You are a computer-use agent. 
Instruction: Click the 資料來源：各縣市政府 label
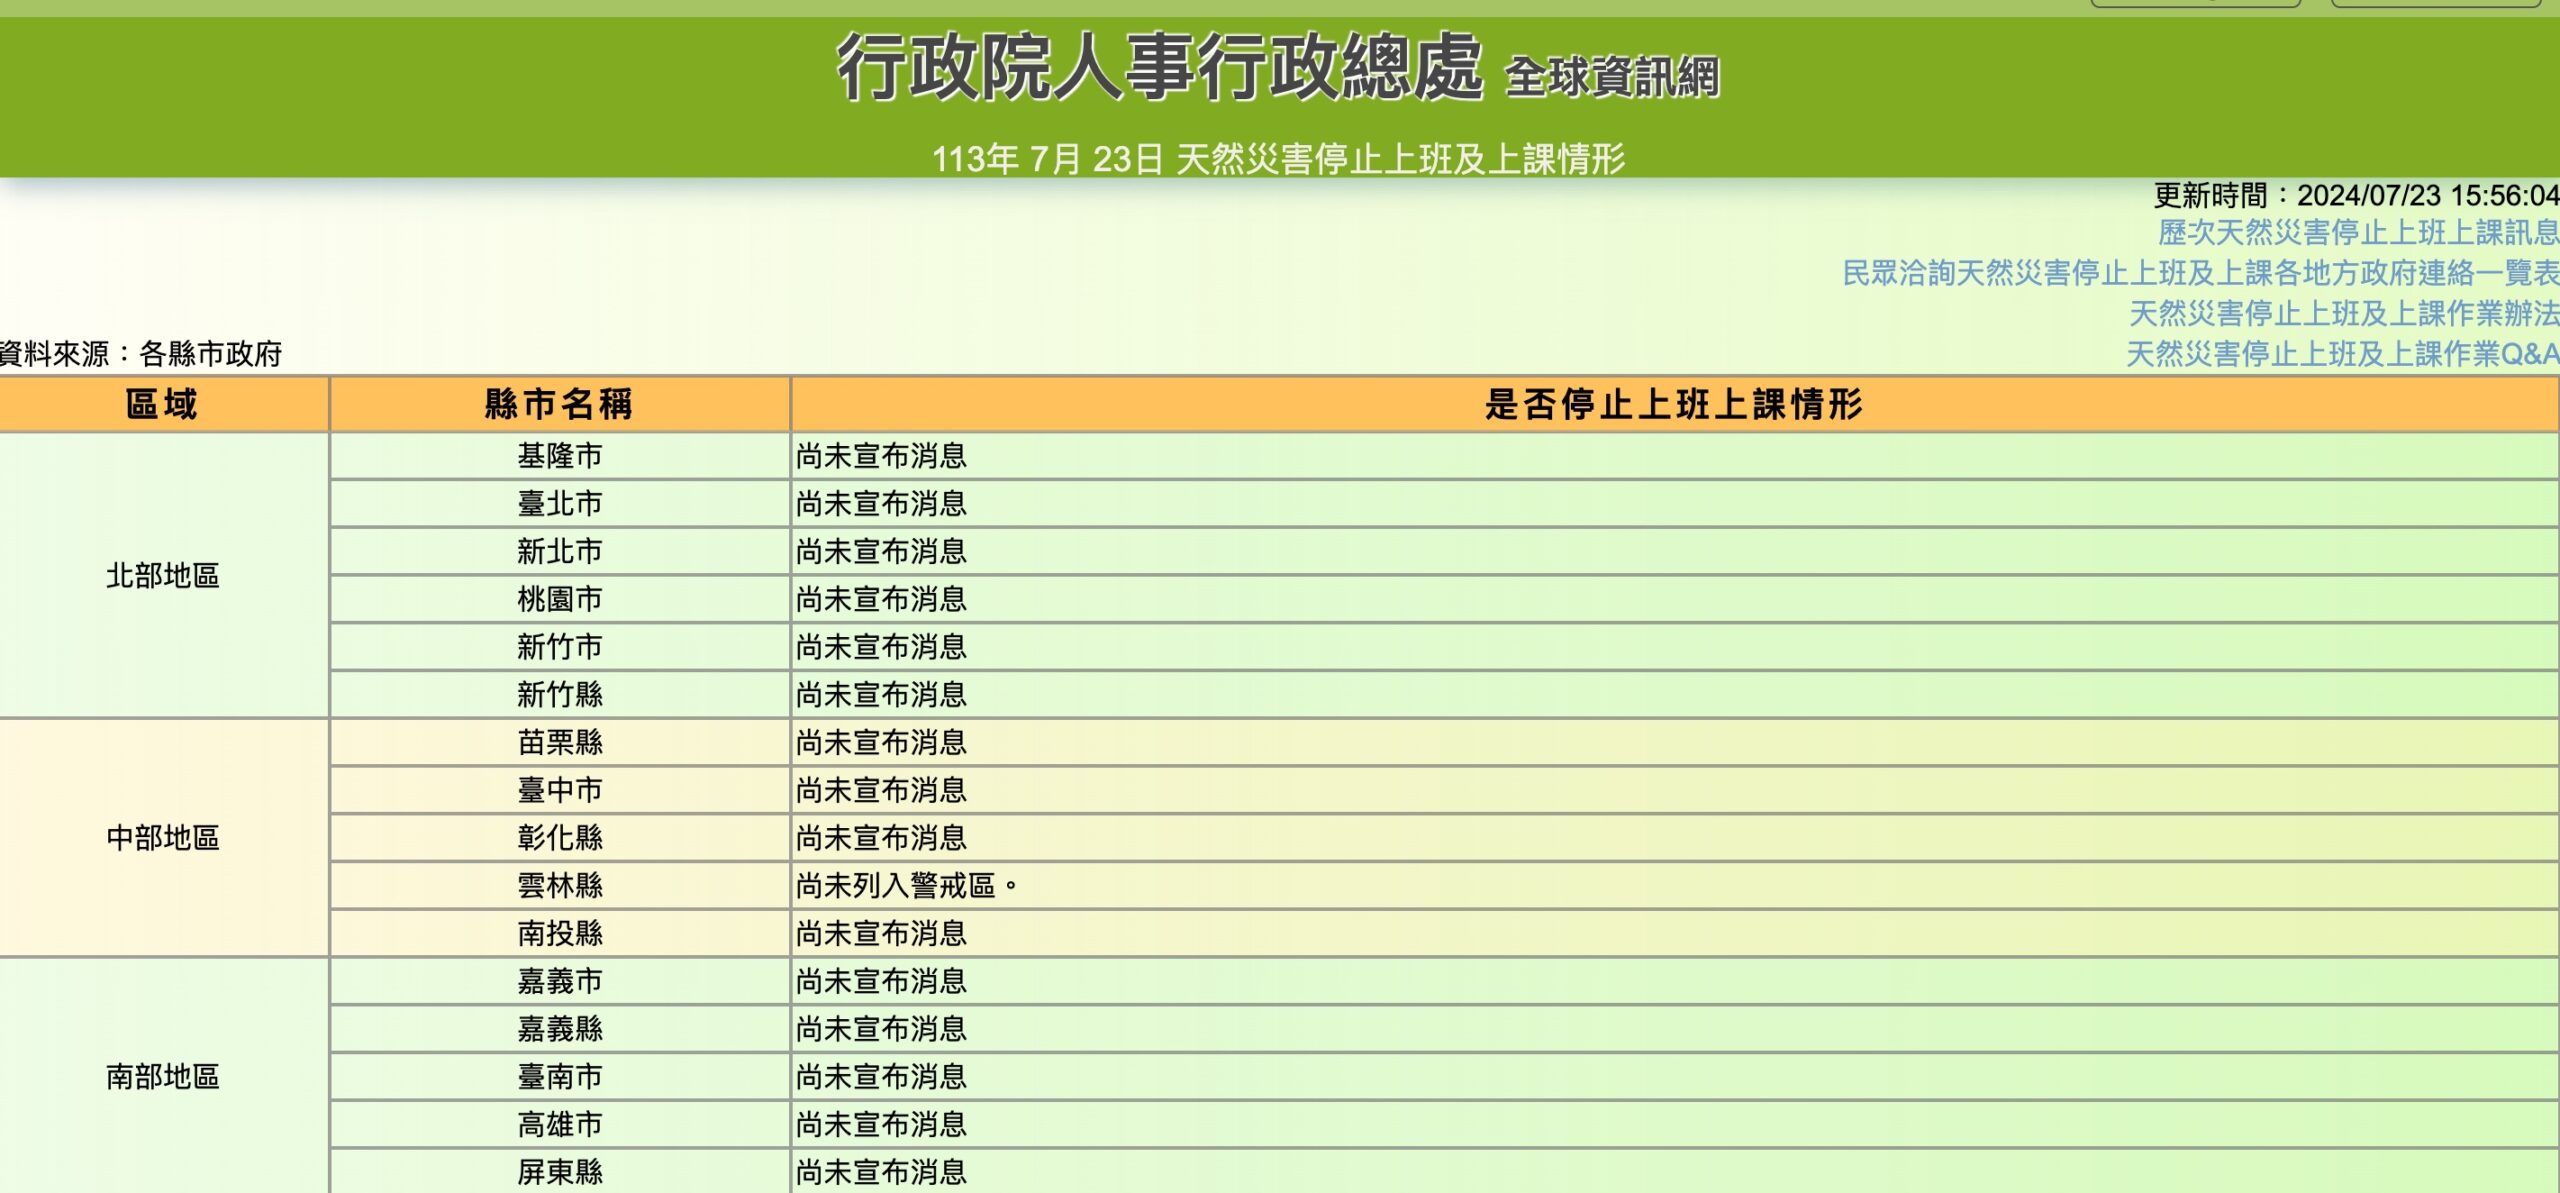[x=141, y=354]
